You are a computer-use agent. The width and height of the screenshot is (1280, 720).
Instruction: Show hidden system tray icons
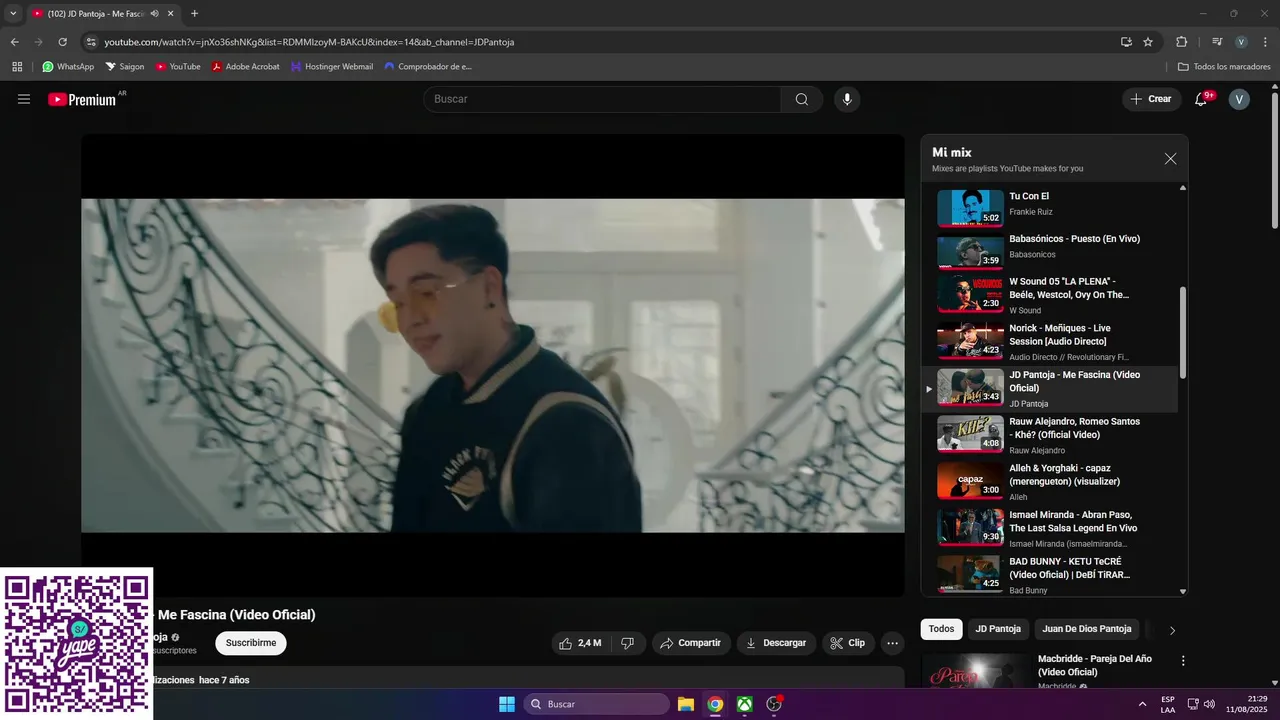click(1142, 704)
